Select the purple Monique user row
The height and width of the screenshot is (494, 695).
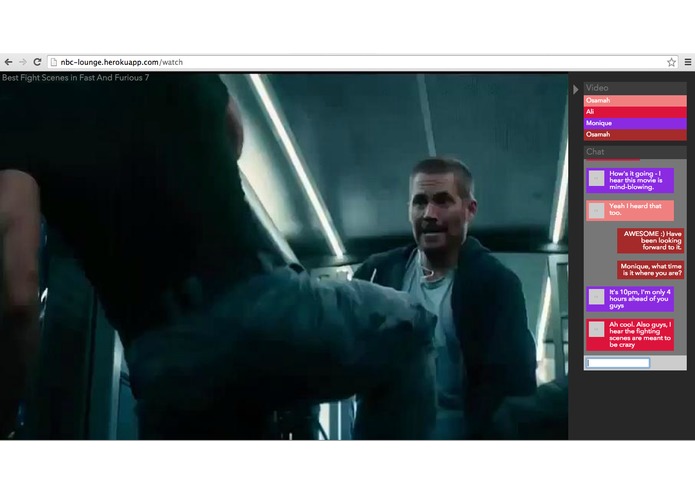635,123
